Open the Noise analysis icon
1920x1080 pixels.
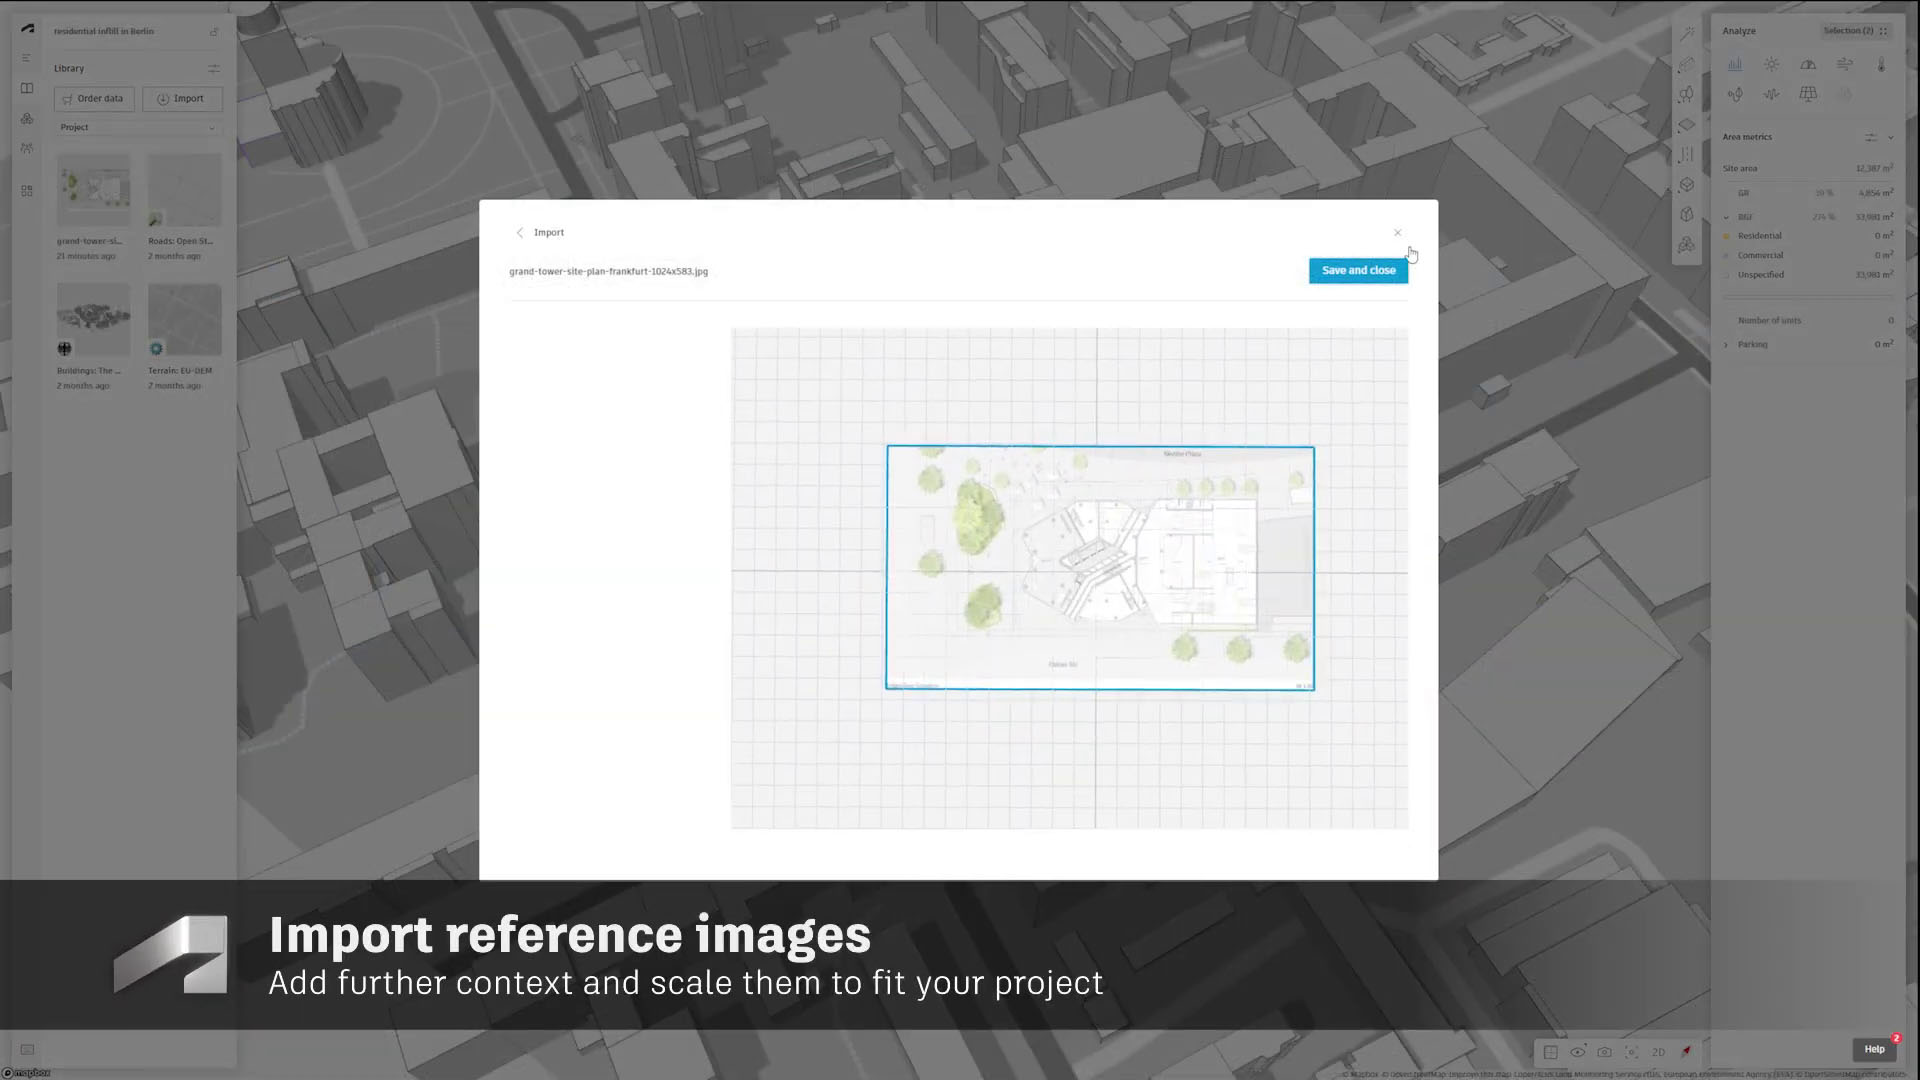click(x=1771, y=94)
